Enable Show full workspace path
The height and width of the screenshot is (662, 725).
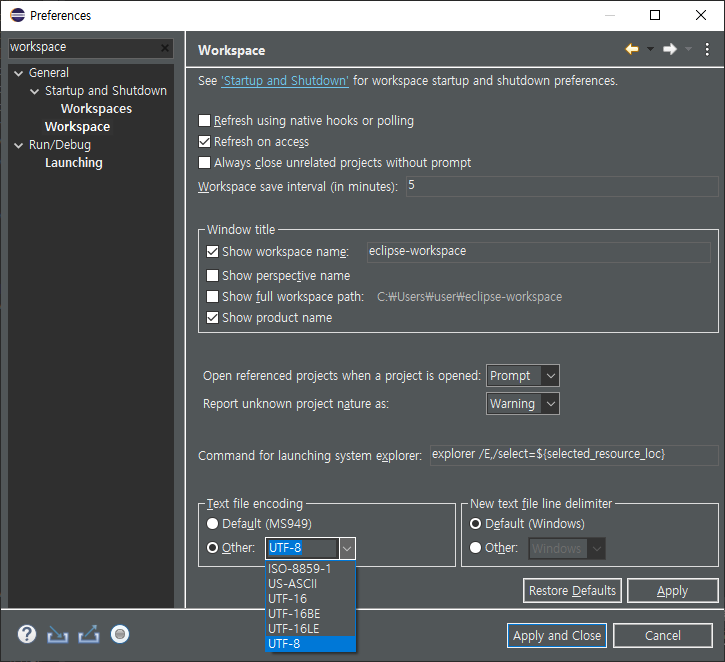click(212, 296)
